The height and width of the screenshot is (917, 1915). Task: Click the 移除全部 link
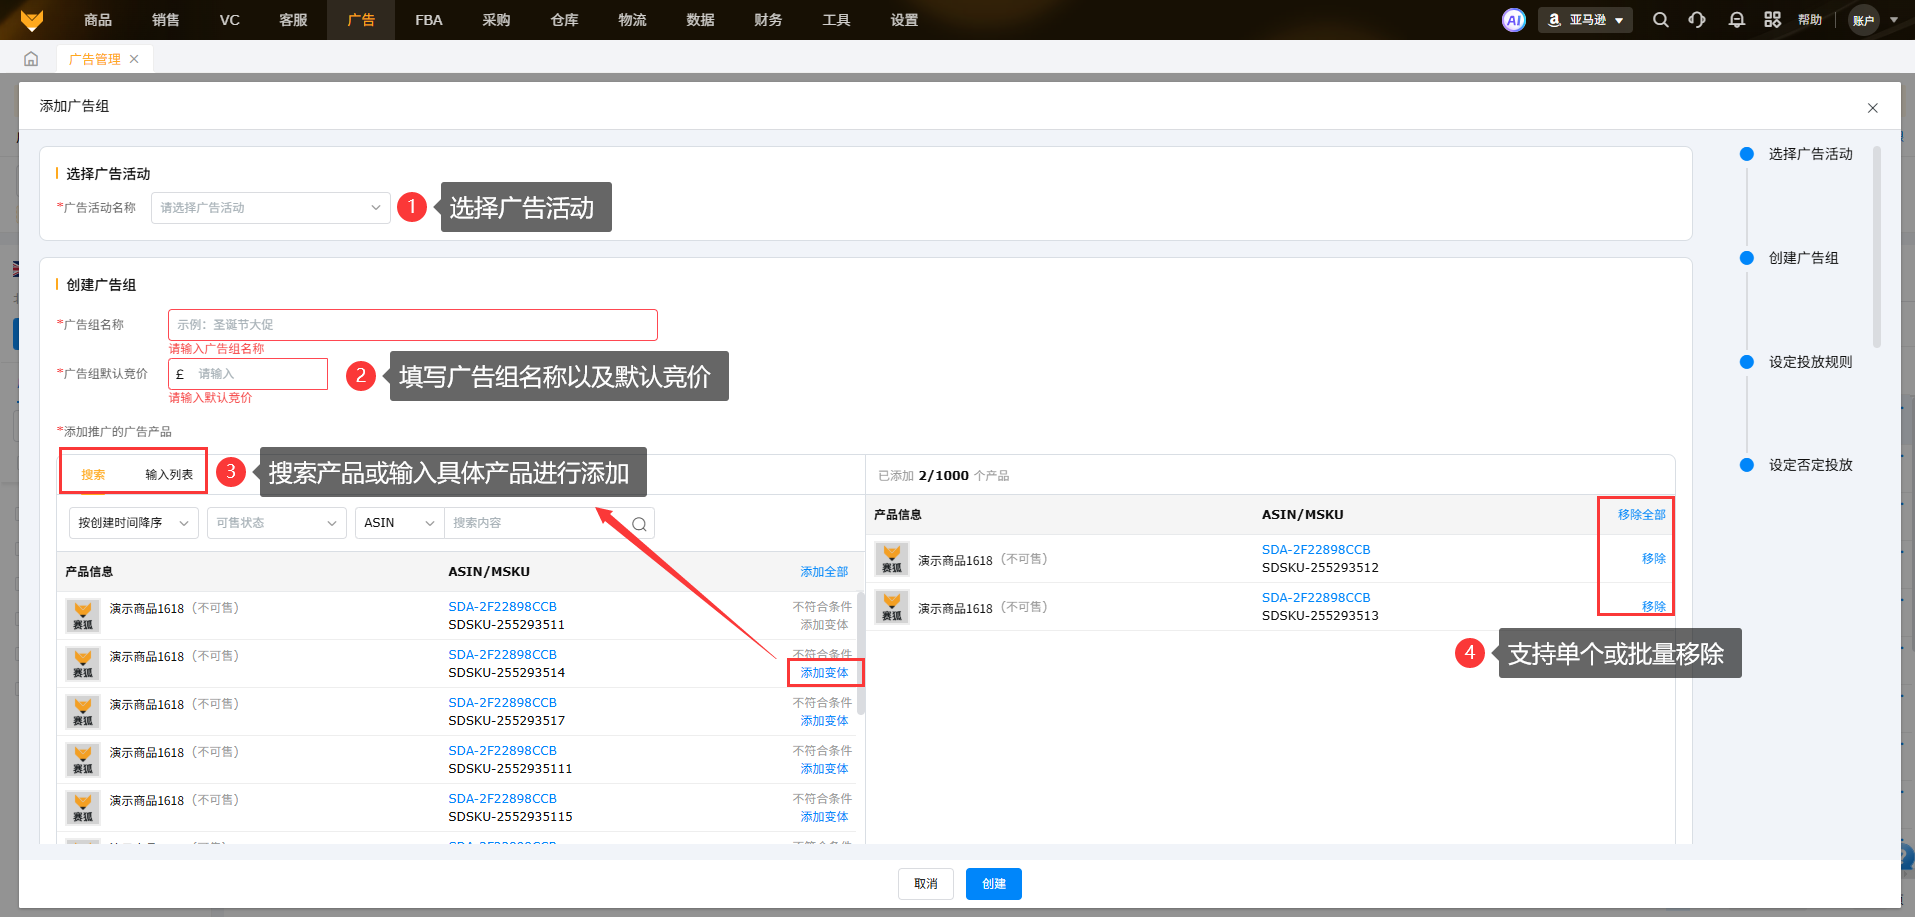[1642, 515]
